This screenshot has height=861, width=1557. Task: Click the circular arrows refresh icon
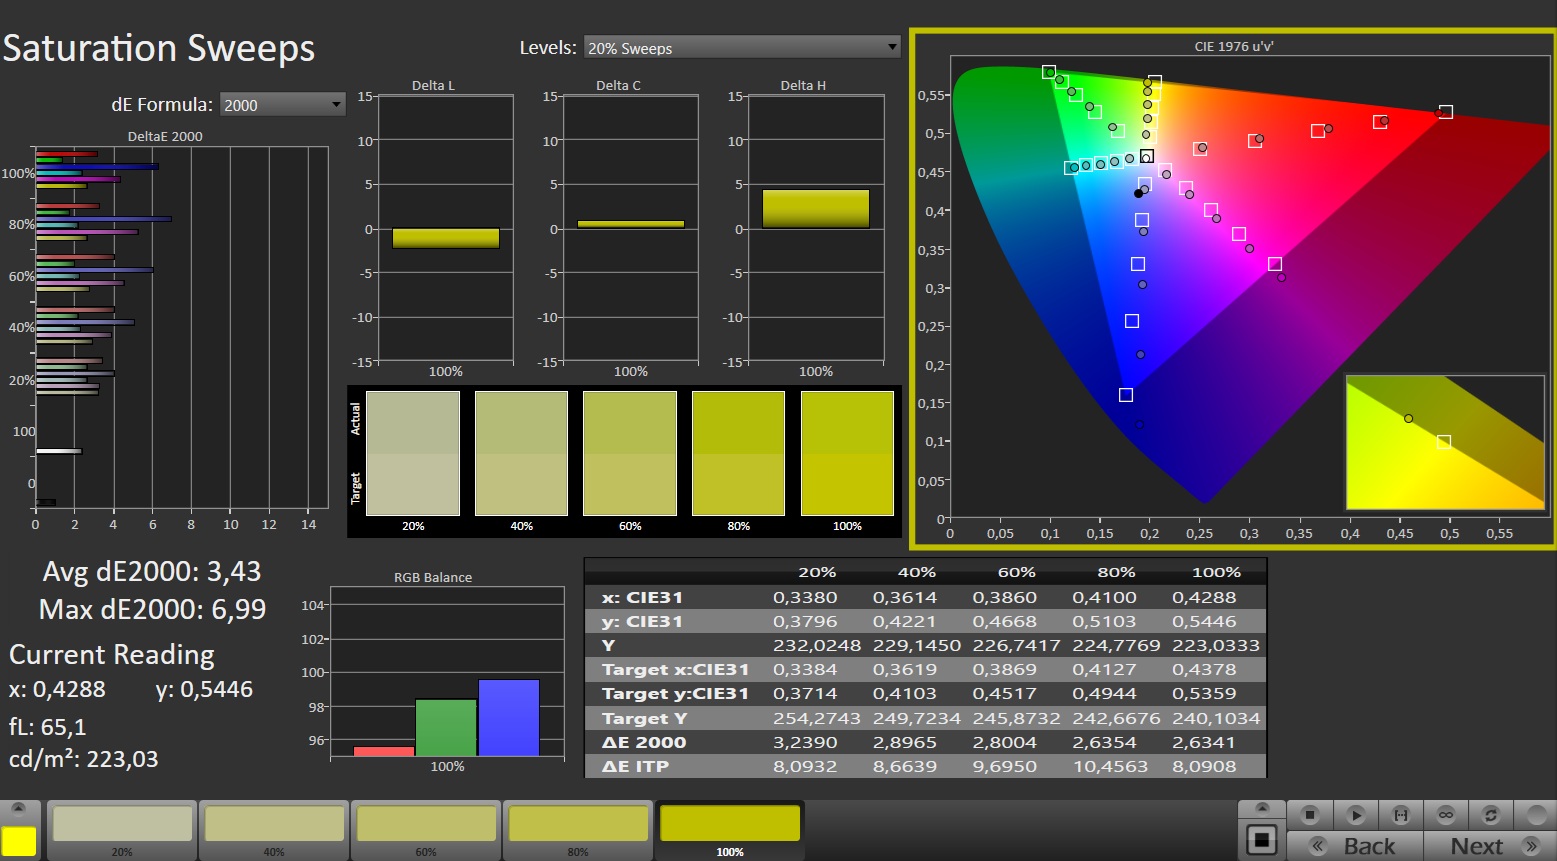pyautogui.click(x=1491, y=815)
